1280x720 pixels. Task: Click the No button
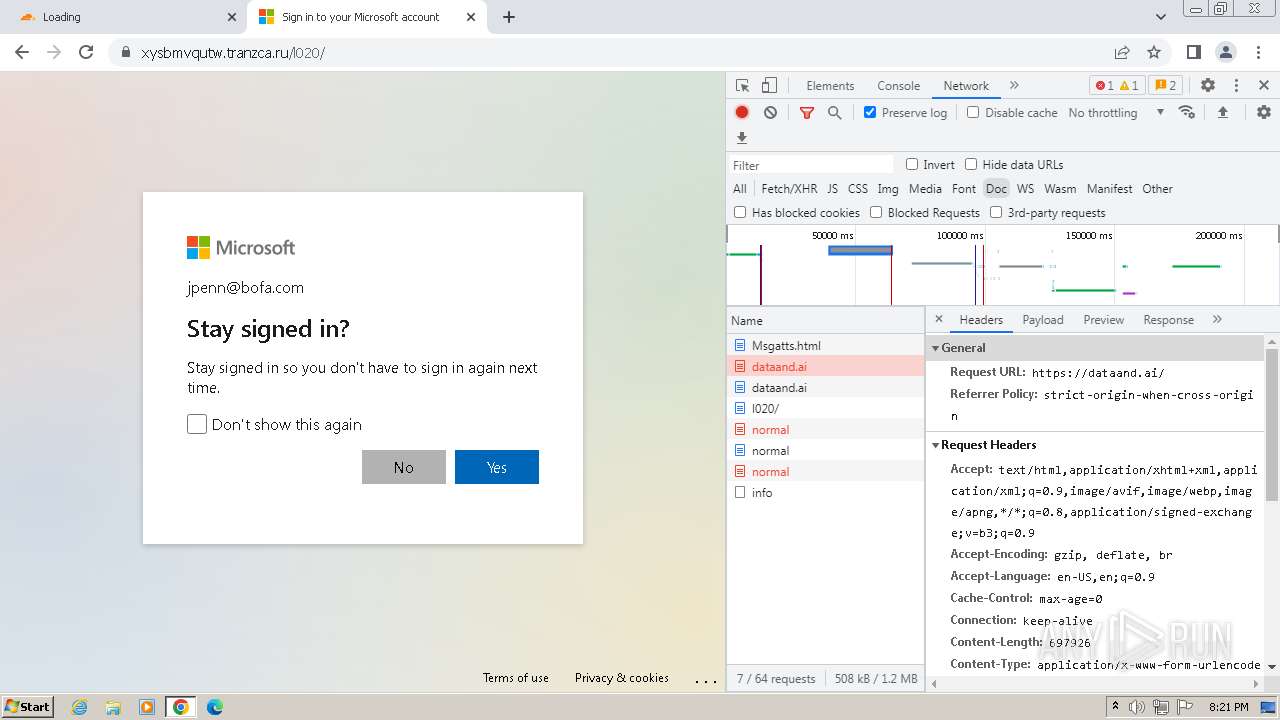point(404,467)
